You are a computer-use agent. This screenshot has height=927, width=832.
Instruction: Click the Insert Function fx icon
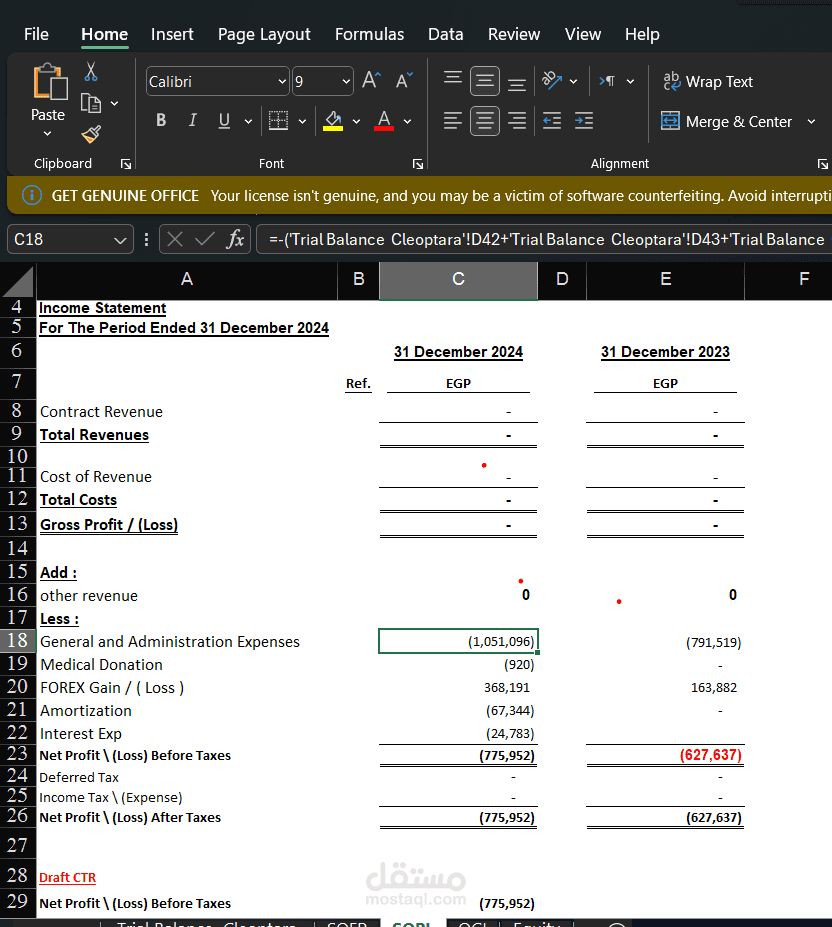point(235,239)
